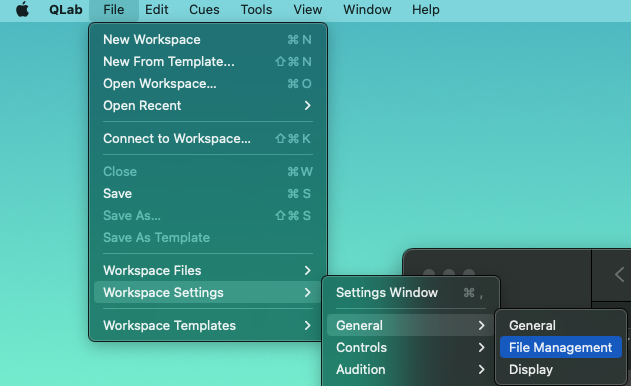Image resolution: width=631 pixels, height=386 pixels.
Task: Click the back chevron in dark window
Action: coord(619,275)
